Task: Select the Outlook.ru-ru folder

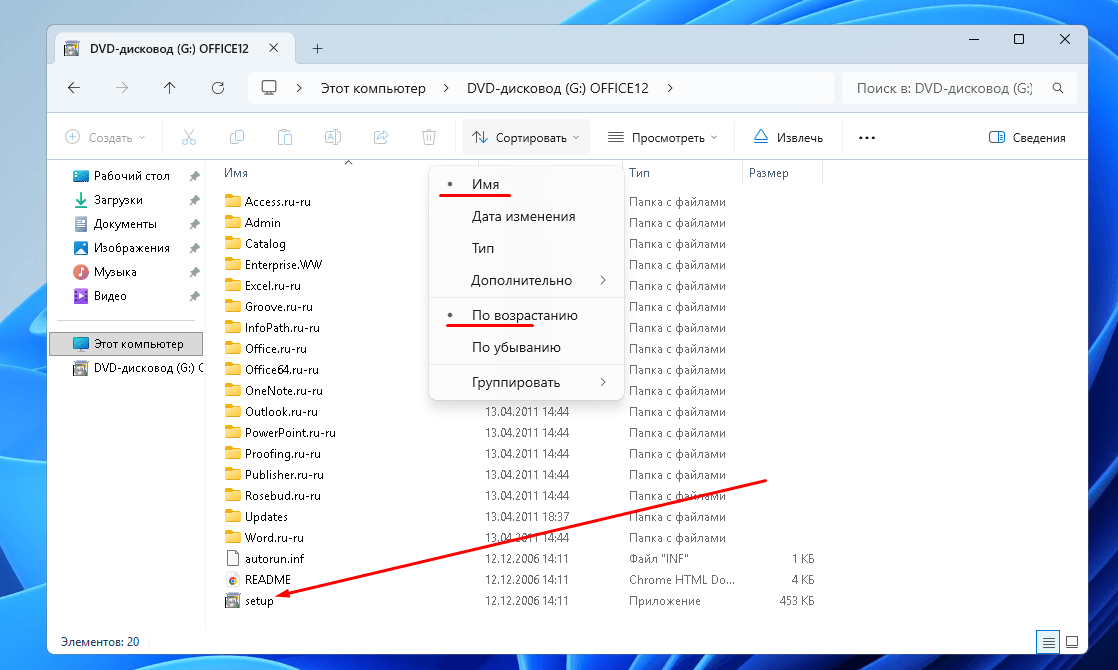Action: click(x=281, y=412)
